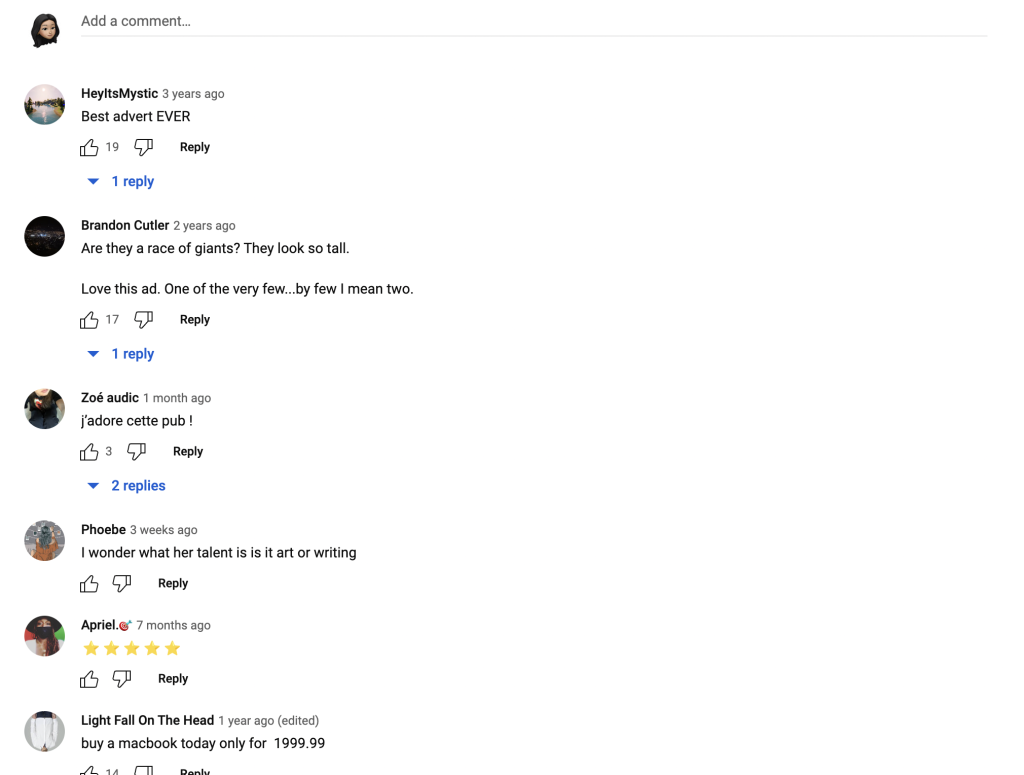Thumbs up Zoé audic's comment

[89, 452]
